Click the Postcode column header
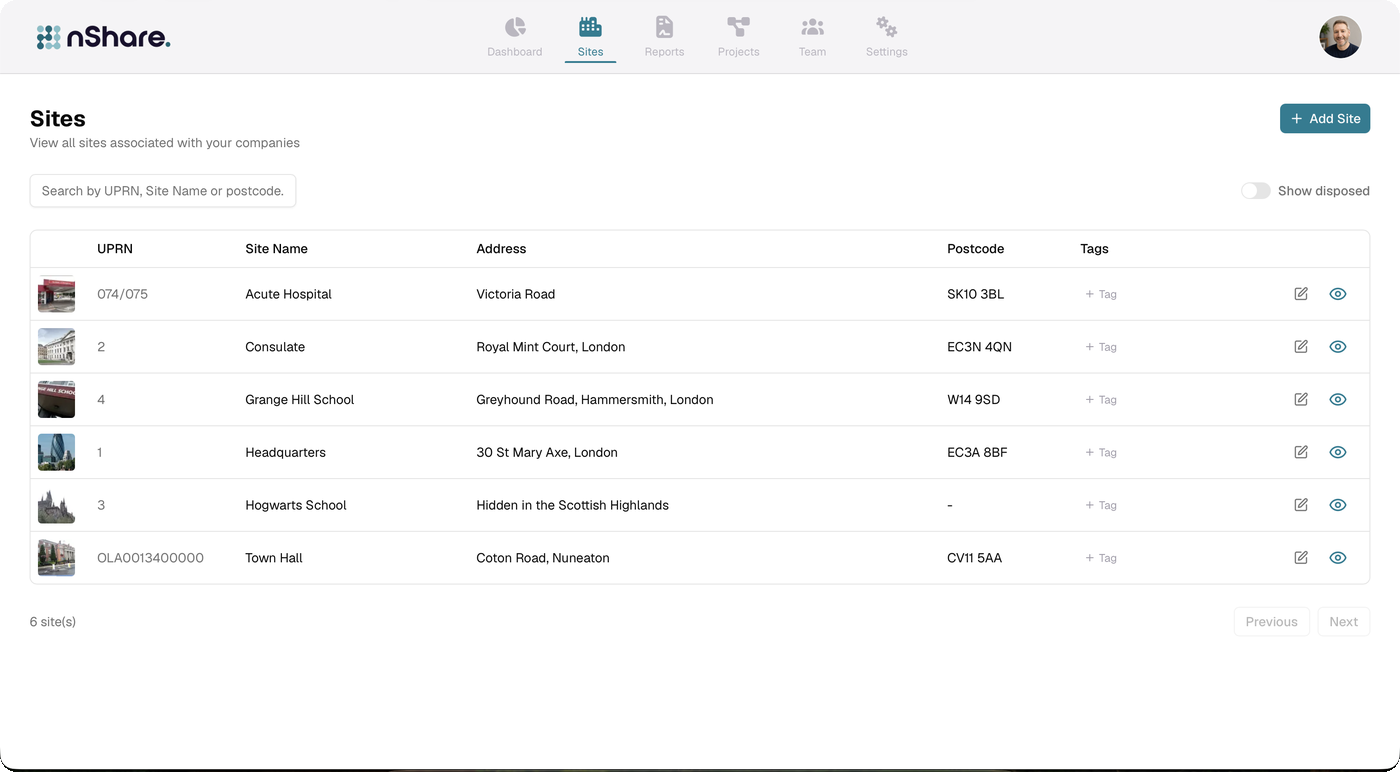Image resolution: width=1400 pixels, height=772 pixels. (975, 249)
